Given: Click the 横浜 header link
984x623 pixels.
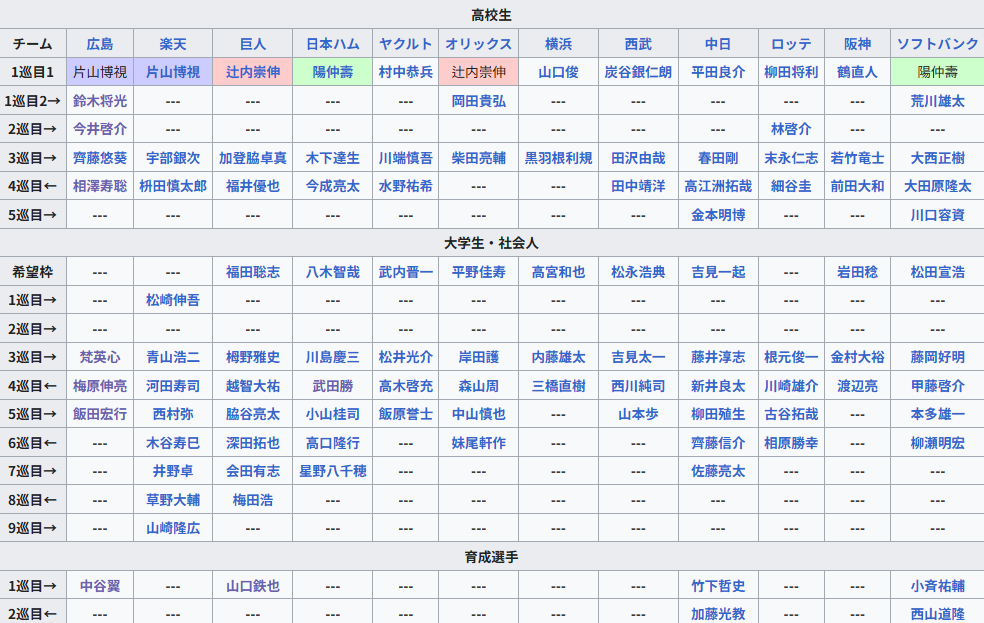Looking at the screenshot, I should [x=558, y=44].
